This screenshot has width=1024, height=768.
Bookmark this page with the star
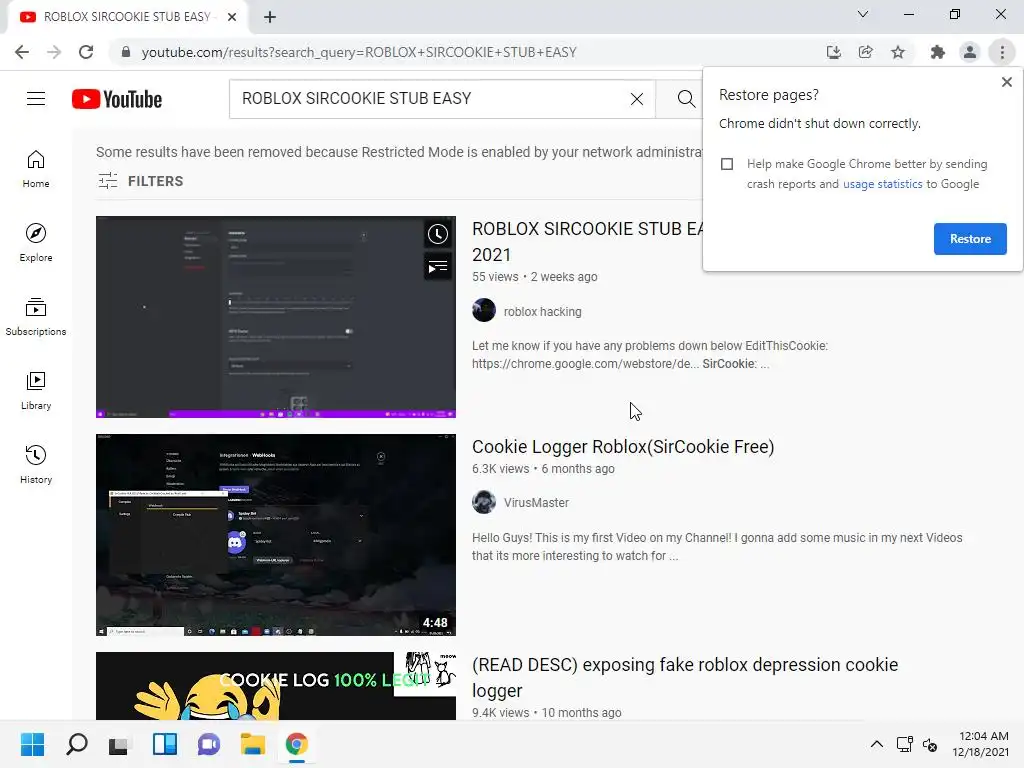point(898,52)
